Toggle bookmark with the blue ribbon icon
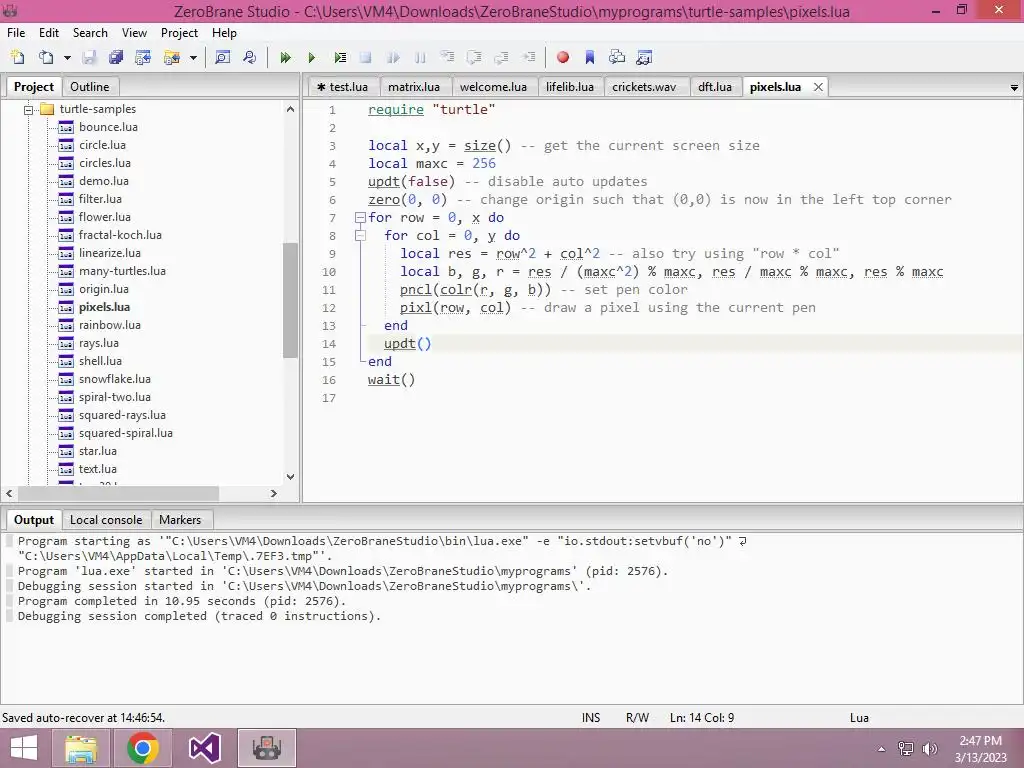Screen dimensions: 1024x768 pos(590,57)
